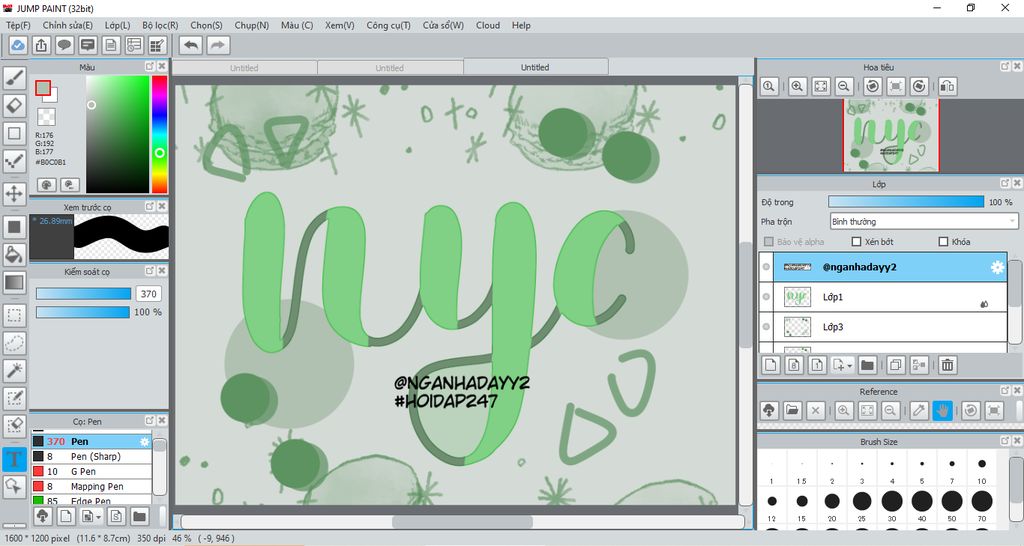
Task: Zoom in on the Navigator panel
Action: pos(797,86)
